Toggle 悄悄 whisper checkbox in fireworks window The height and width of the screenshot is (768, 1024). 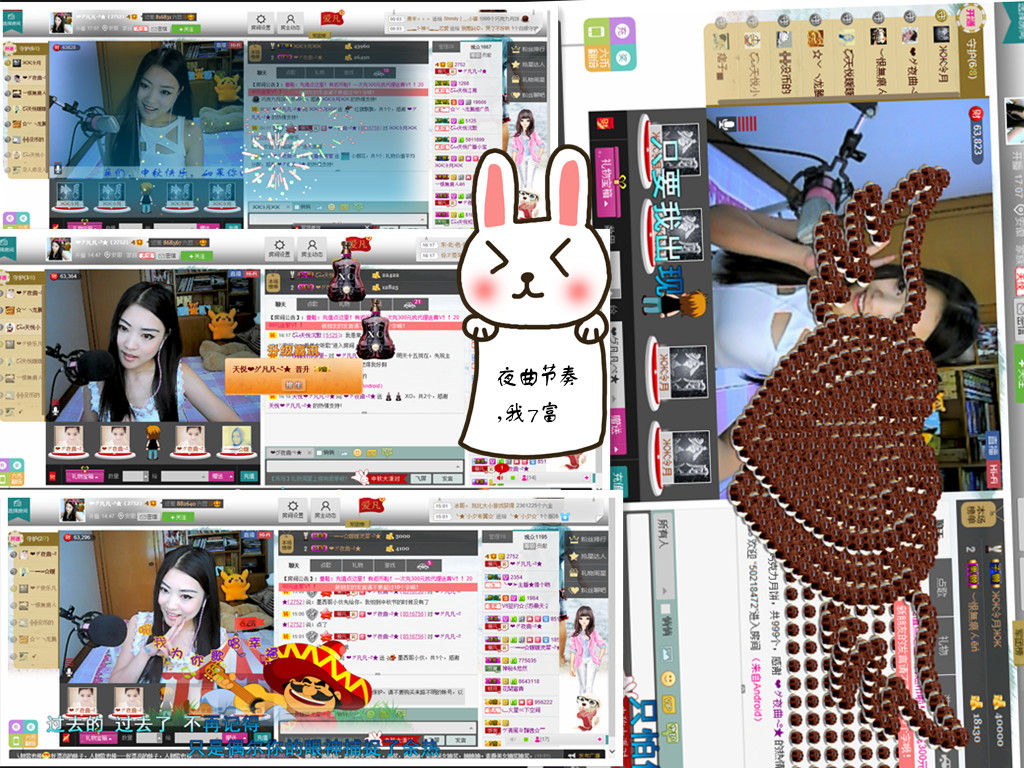pyautogui.click(x=296, y=206)
